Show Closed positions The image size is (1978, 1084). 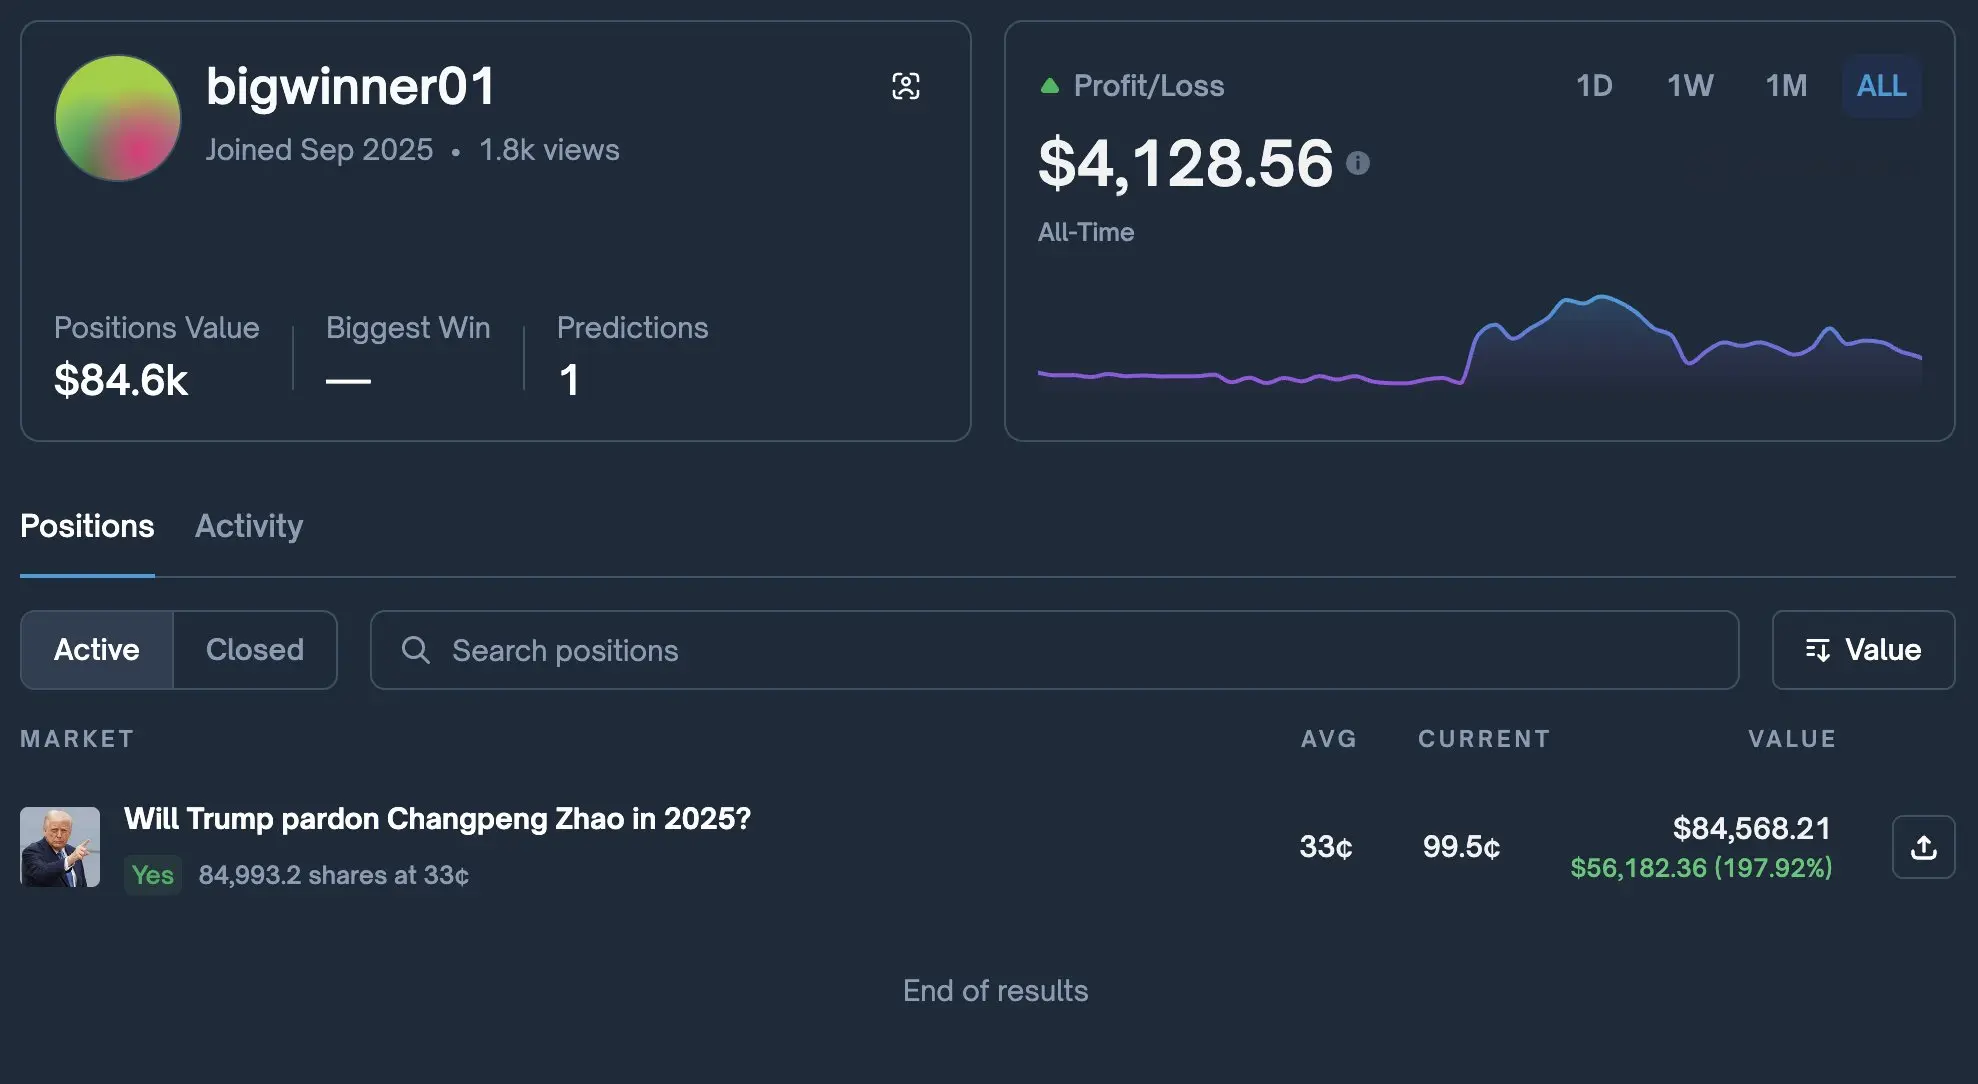coord(255,650)
